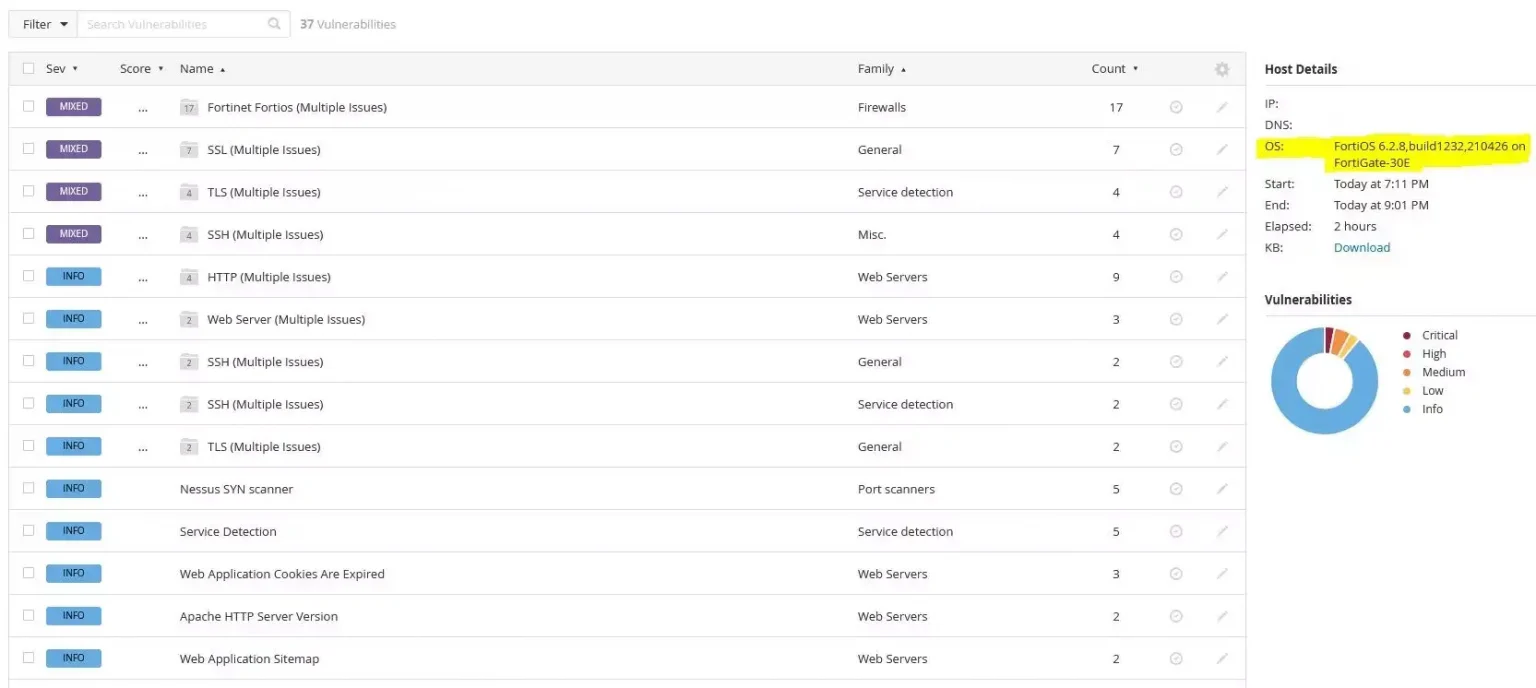This screenshot has height=688, width=1536.
Task: Click circle check icon for SSL General row
Action: (x=1176, y=150)
